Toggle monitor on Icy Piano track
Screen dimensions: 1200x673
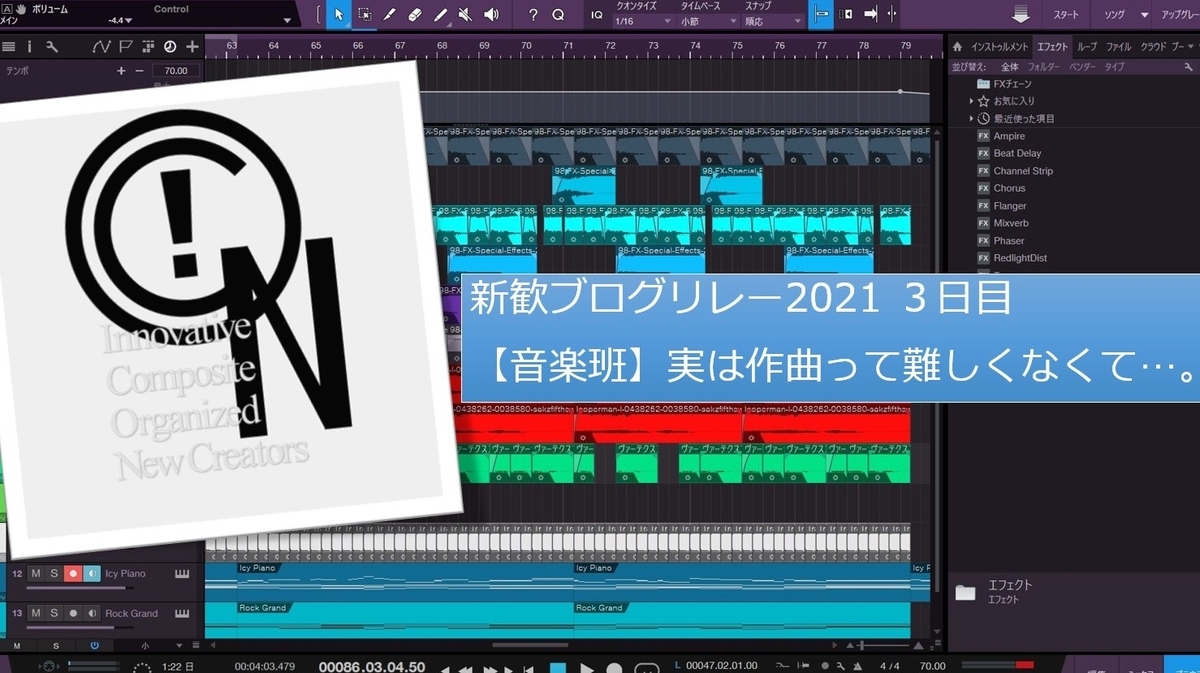coord(91,574)
